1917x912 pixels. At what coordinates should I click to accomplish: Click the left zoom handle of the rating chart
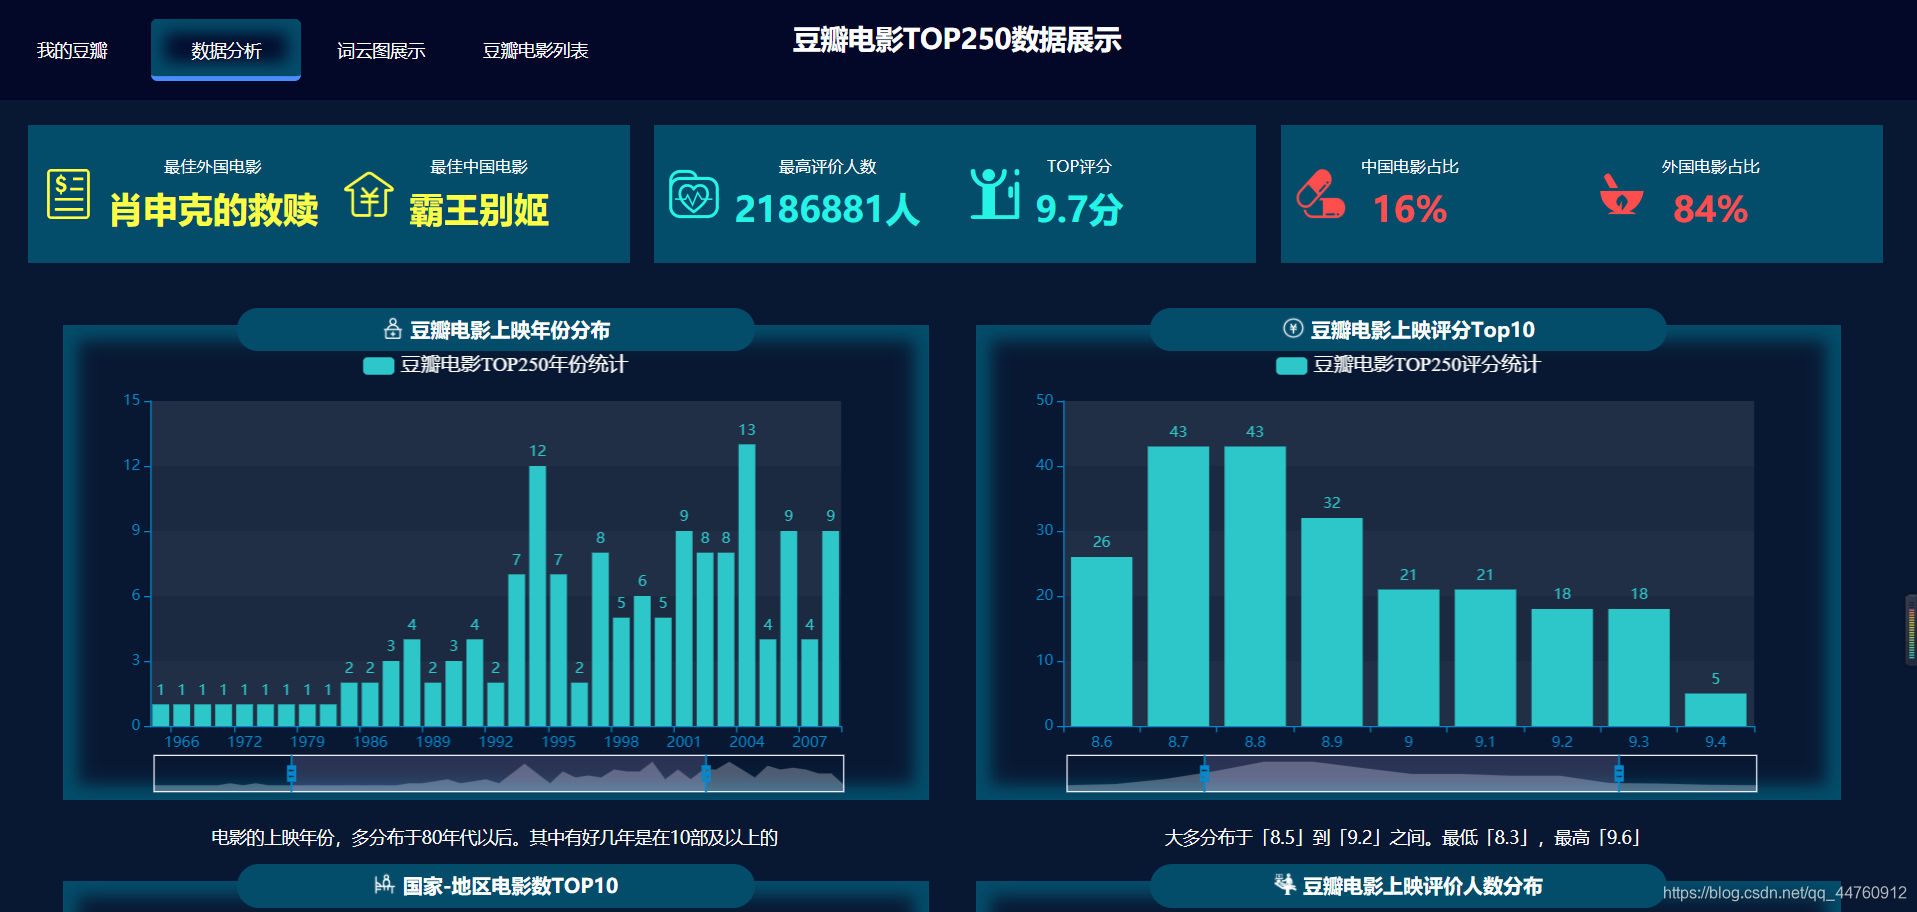click(1204, 773)
